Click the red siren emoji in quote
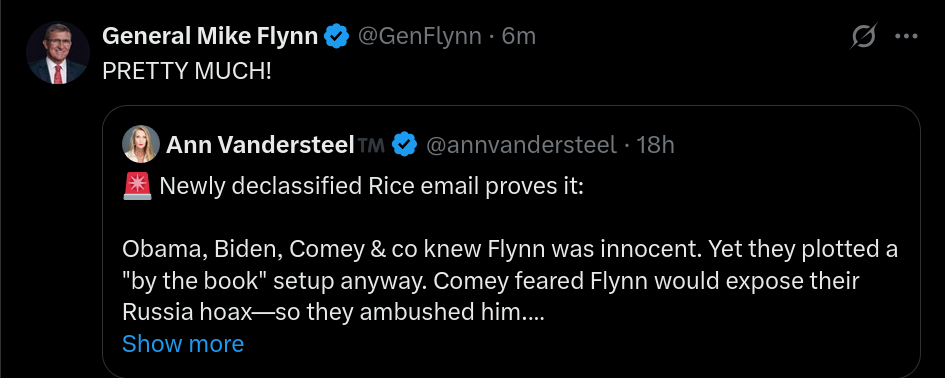This screenshot has width=945, height=378. (137, 186)
